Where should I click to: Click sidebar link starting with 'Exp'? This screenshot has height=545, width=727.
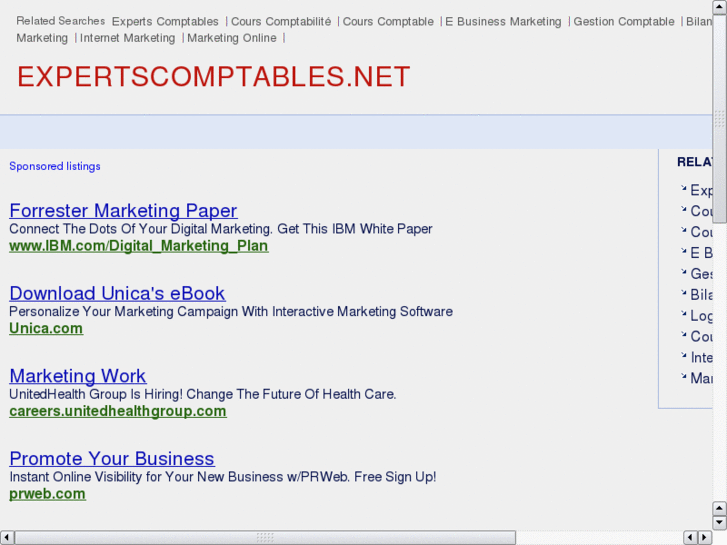(x=701, y=190)
